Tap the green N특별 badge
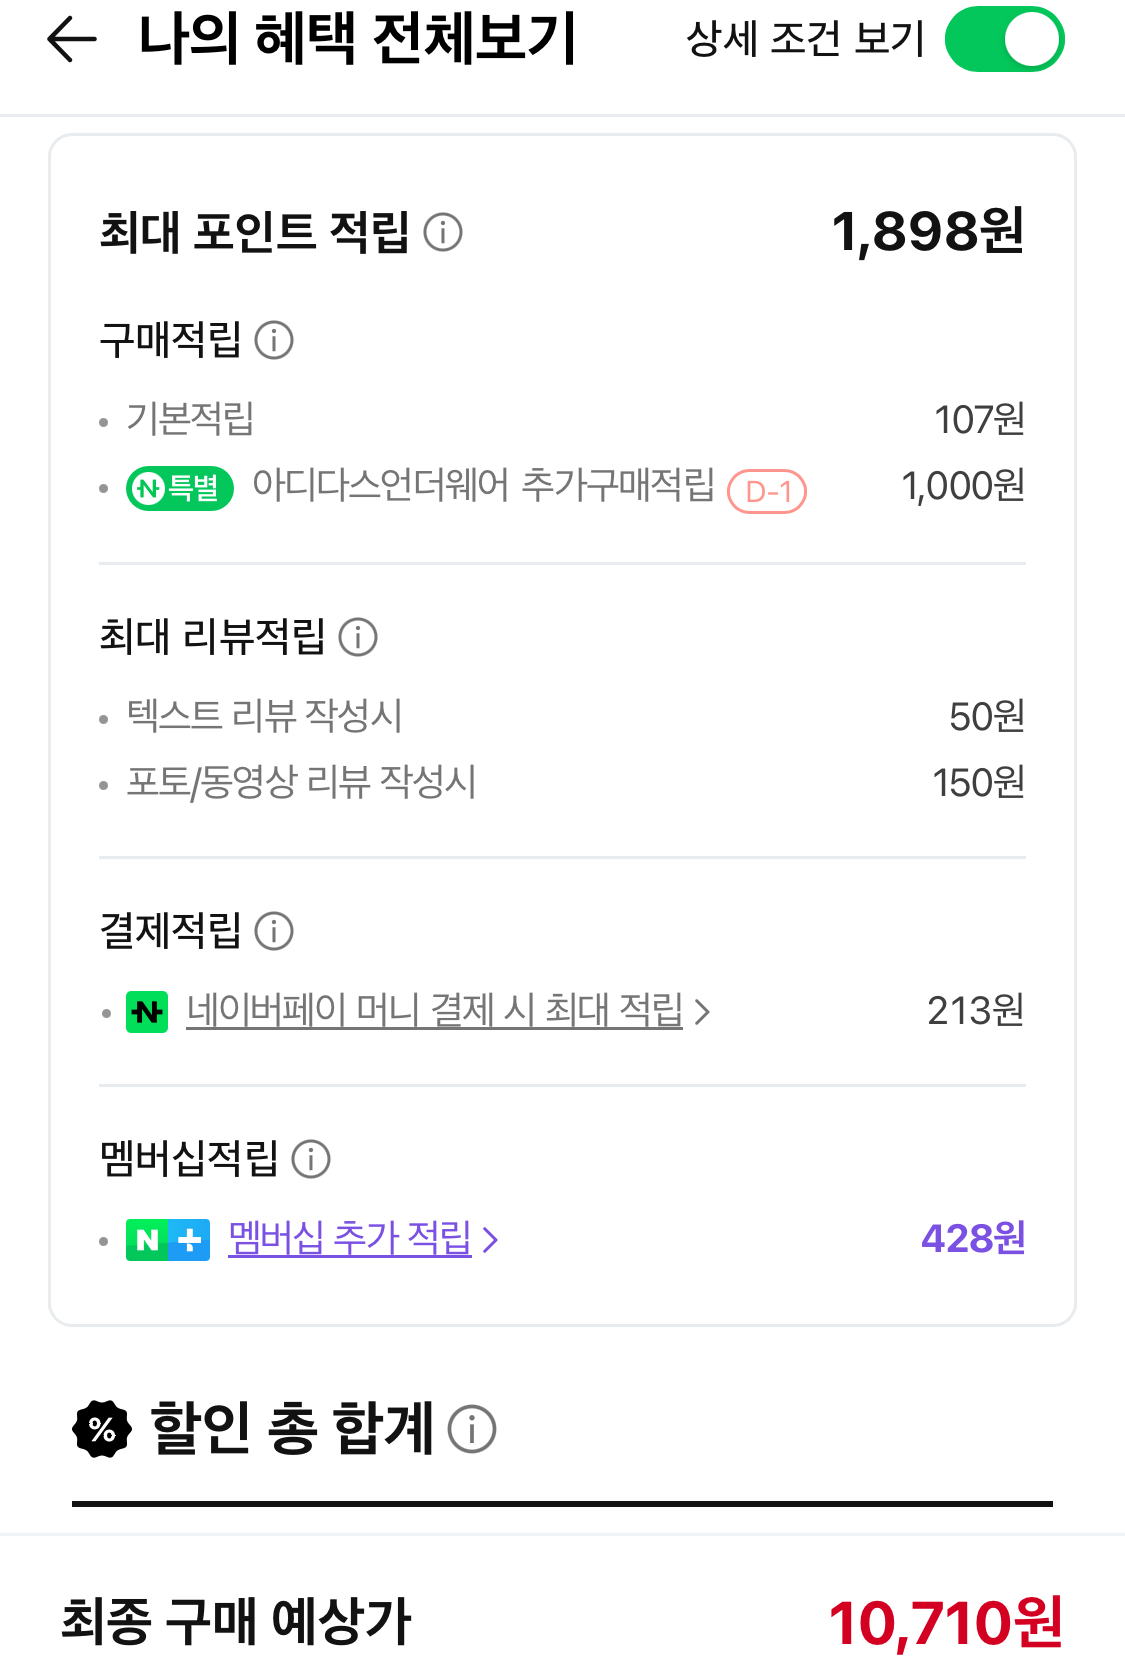1125x1676 pixels. [x=180, y=488]
